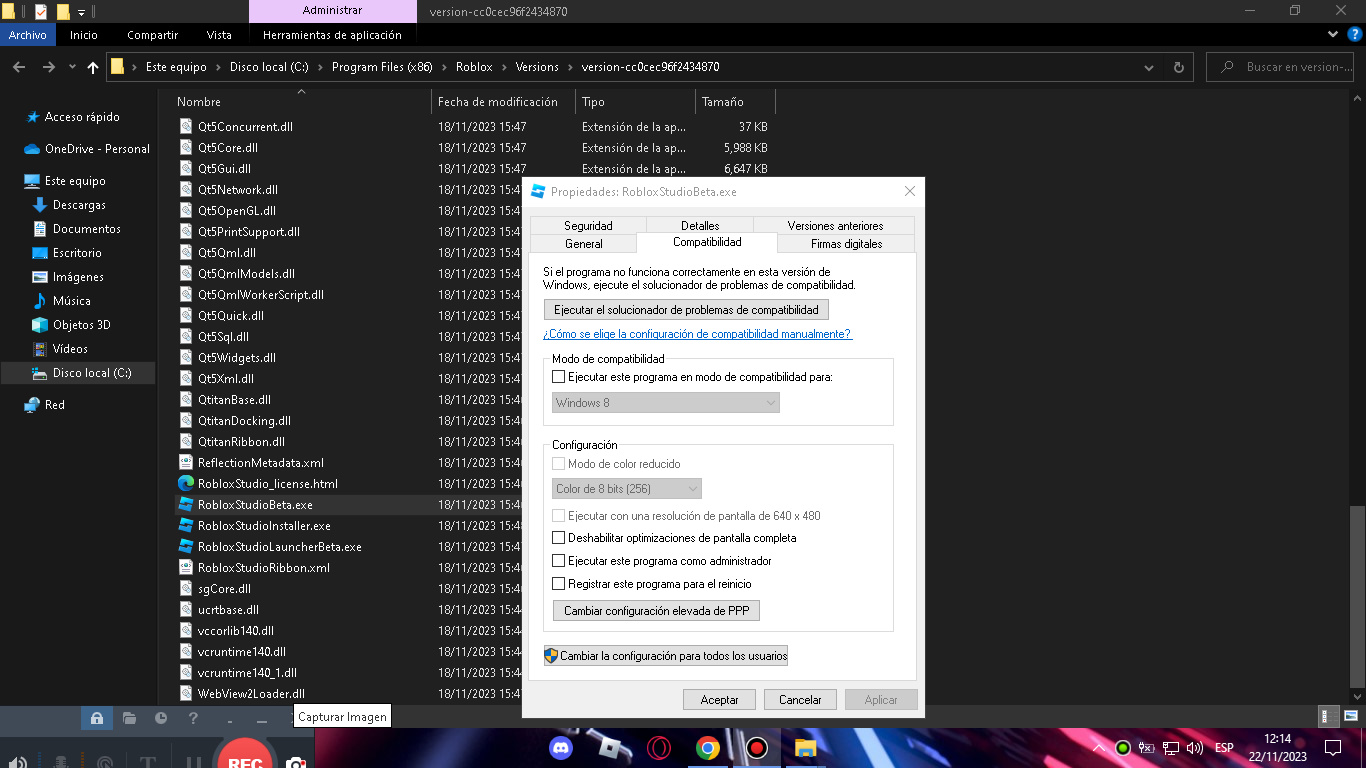
Task: Click the Cancelar button
Action: (x=800, y=700)
